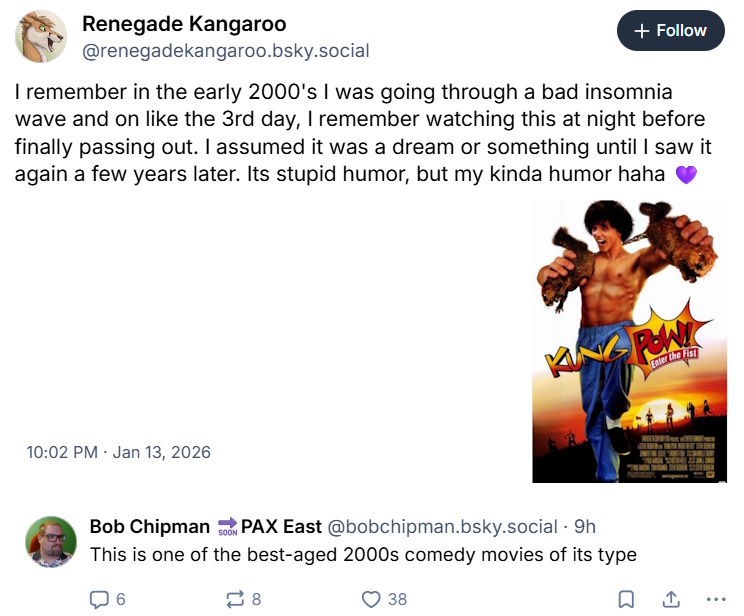Click the 10:02 PM Jan 13, 2026 timestamp
This screenshot has height=616, width=744.
[x=119, y=452]
